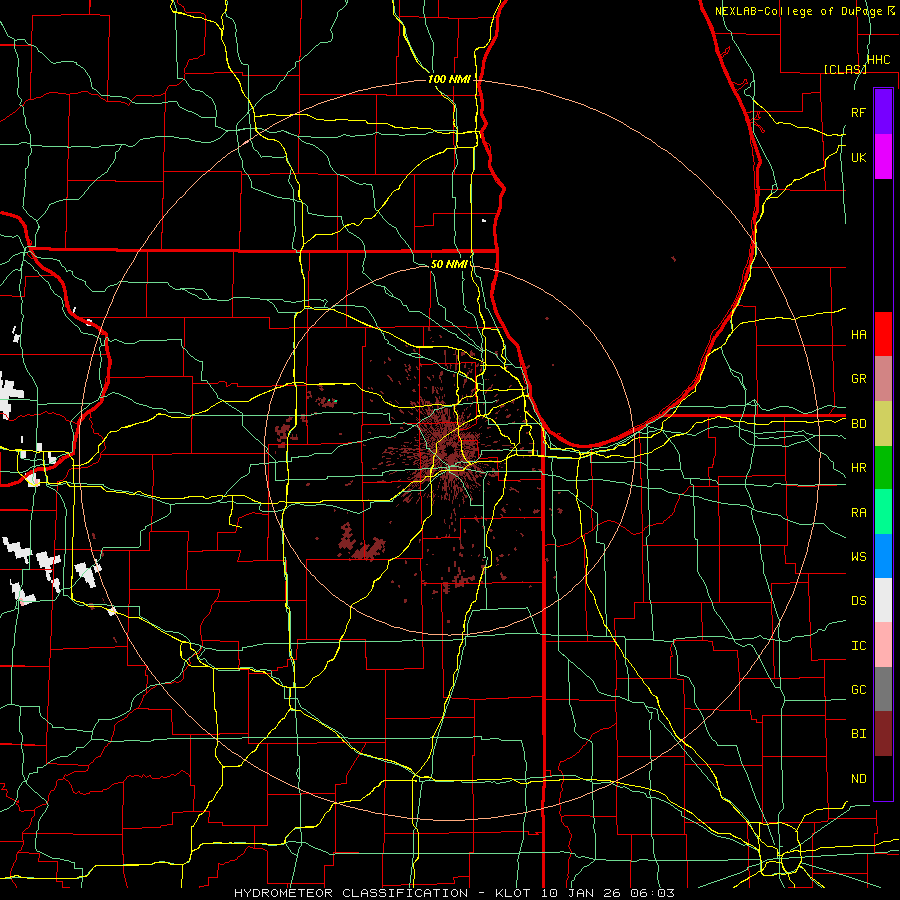This screenshot has width=900, height=900.
Task: Click the BI brown legend swatch
Action: click(x=883, y=734)
